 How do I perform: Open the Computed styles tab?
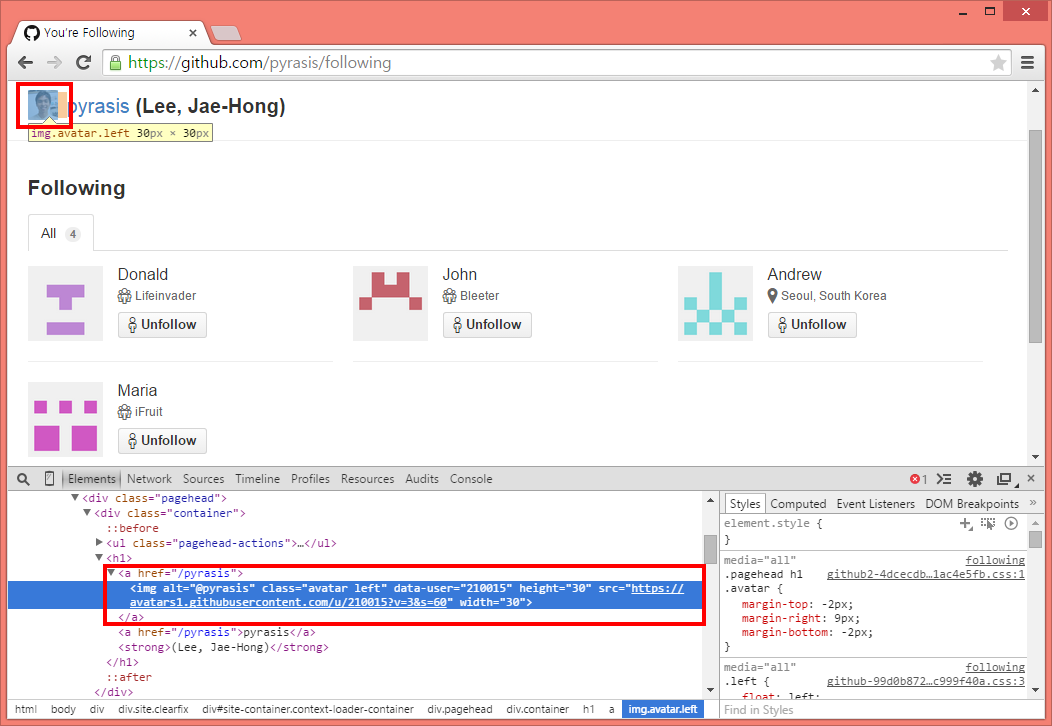[x=798, y=504]
